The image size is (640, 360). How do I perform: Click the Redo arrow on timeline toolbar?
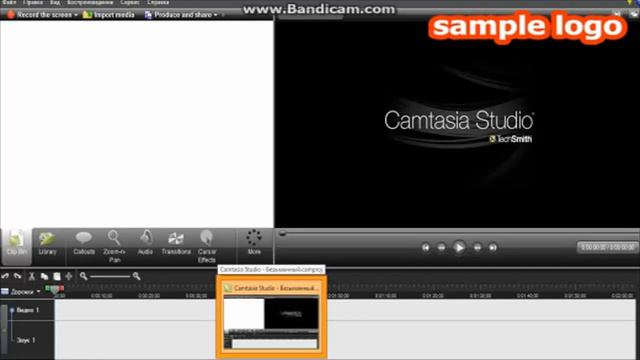pos(18,276)
